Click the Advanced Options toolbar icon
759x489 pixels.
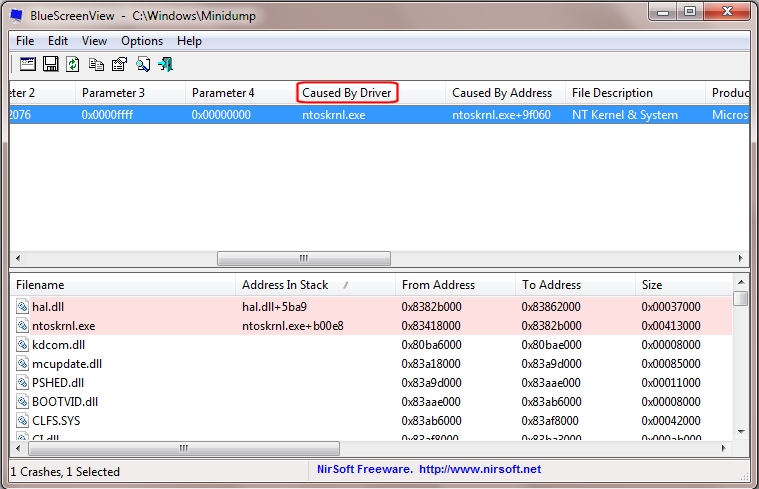pos(27,64)
